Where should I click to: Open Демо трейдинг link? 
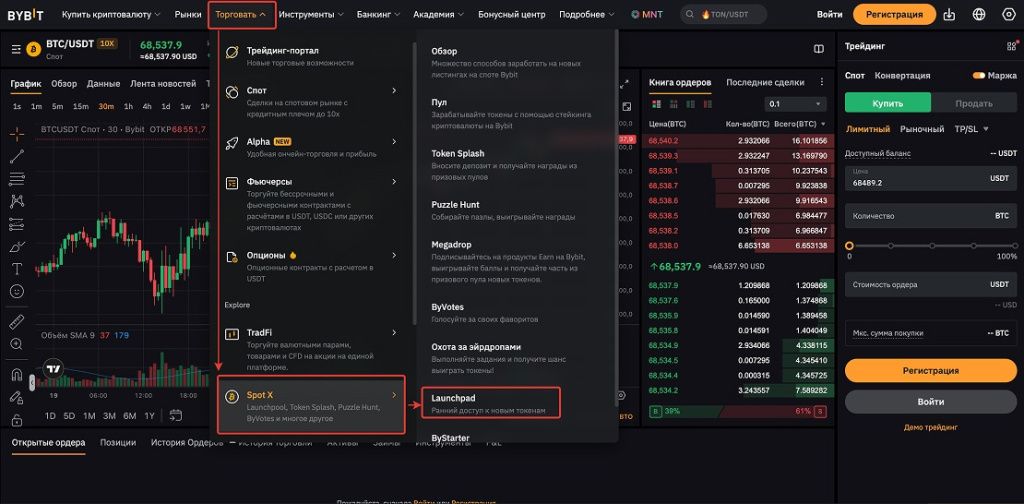931,428
